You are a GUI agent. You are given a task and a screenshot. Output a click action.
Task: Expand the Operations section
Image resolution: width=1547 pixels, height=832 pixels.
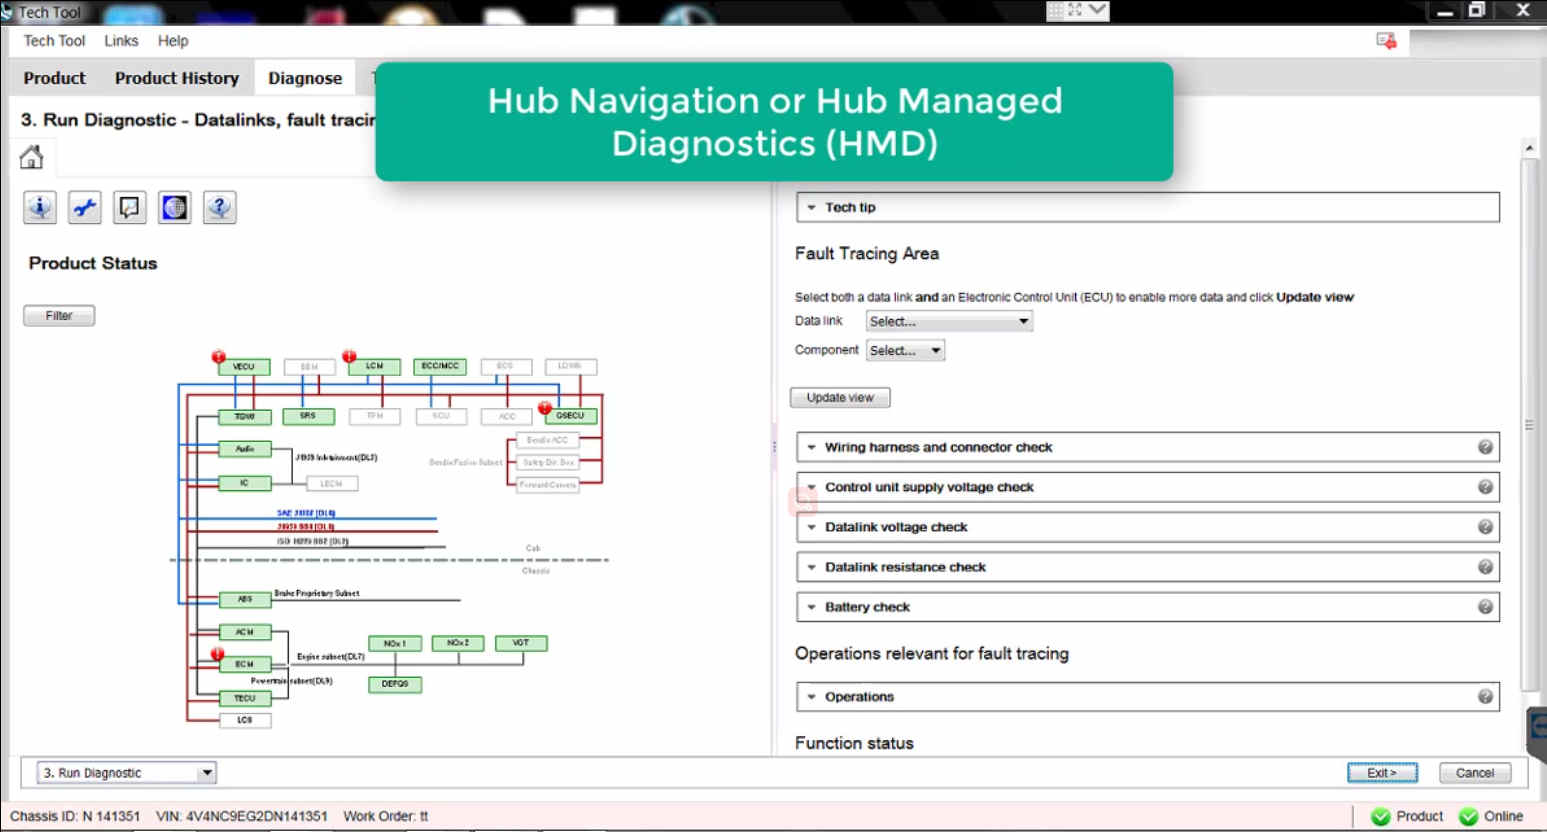(1148, 697)
